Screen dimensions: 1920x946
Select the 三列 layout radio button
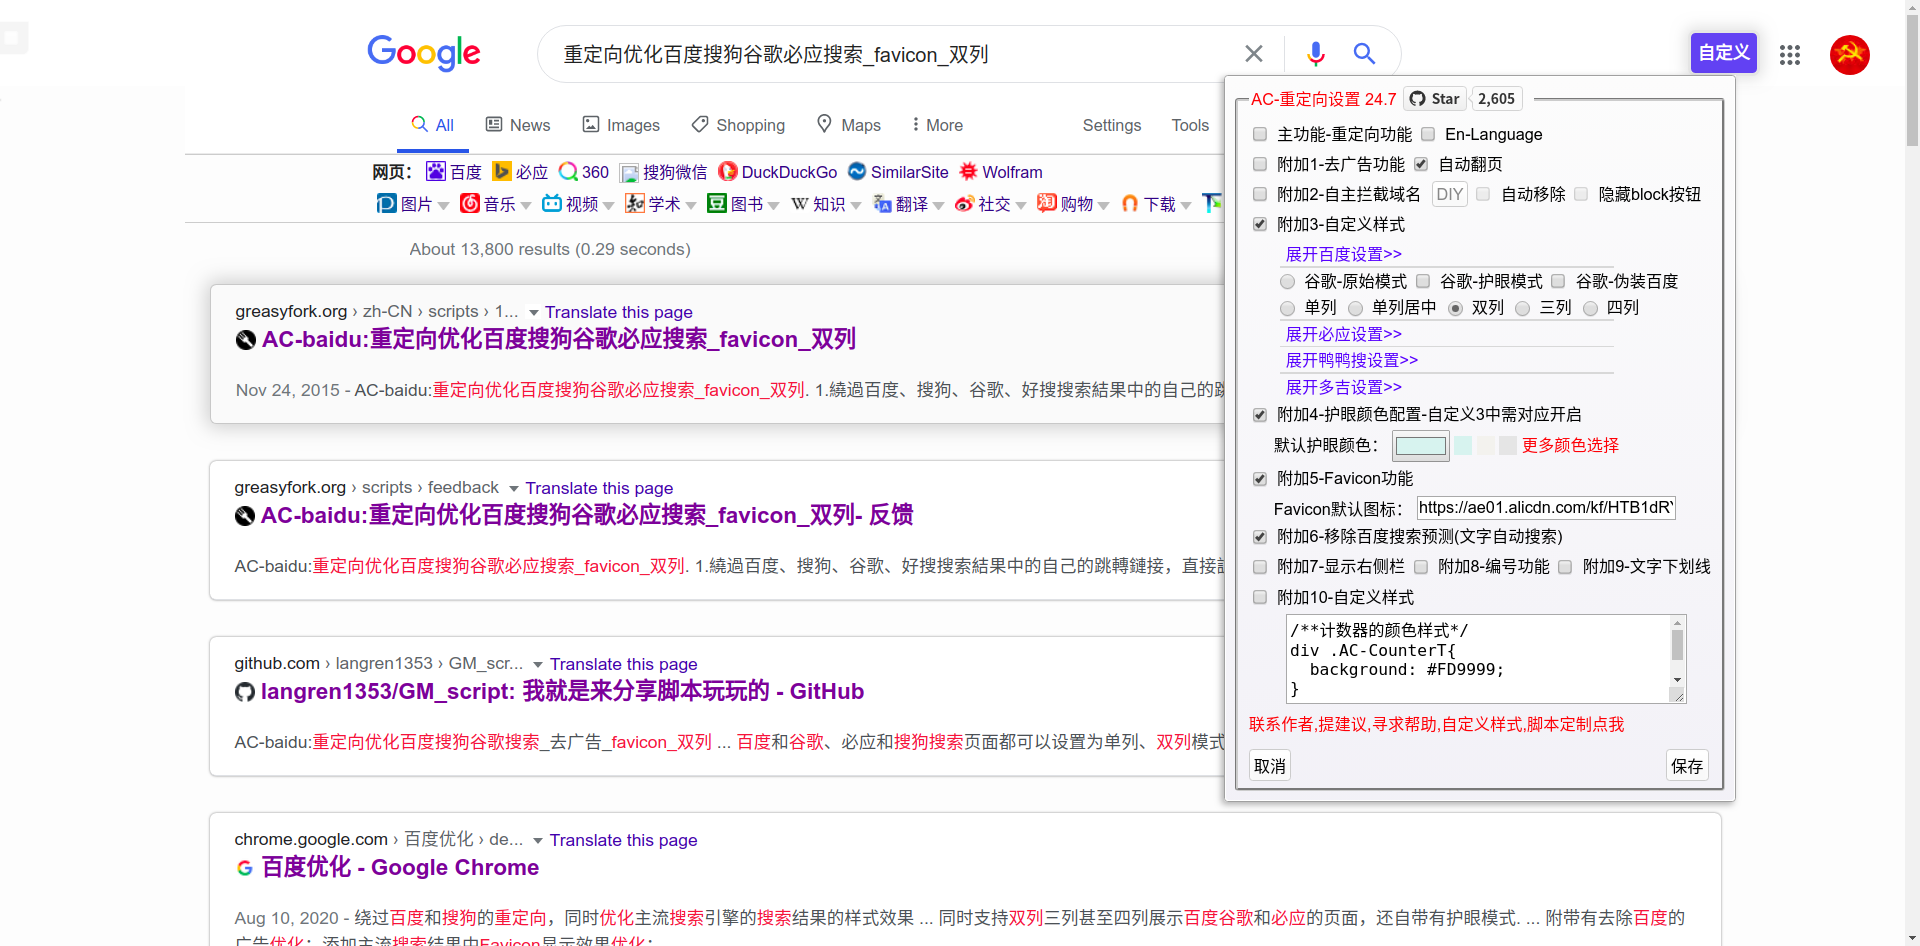(1523, 308)
